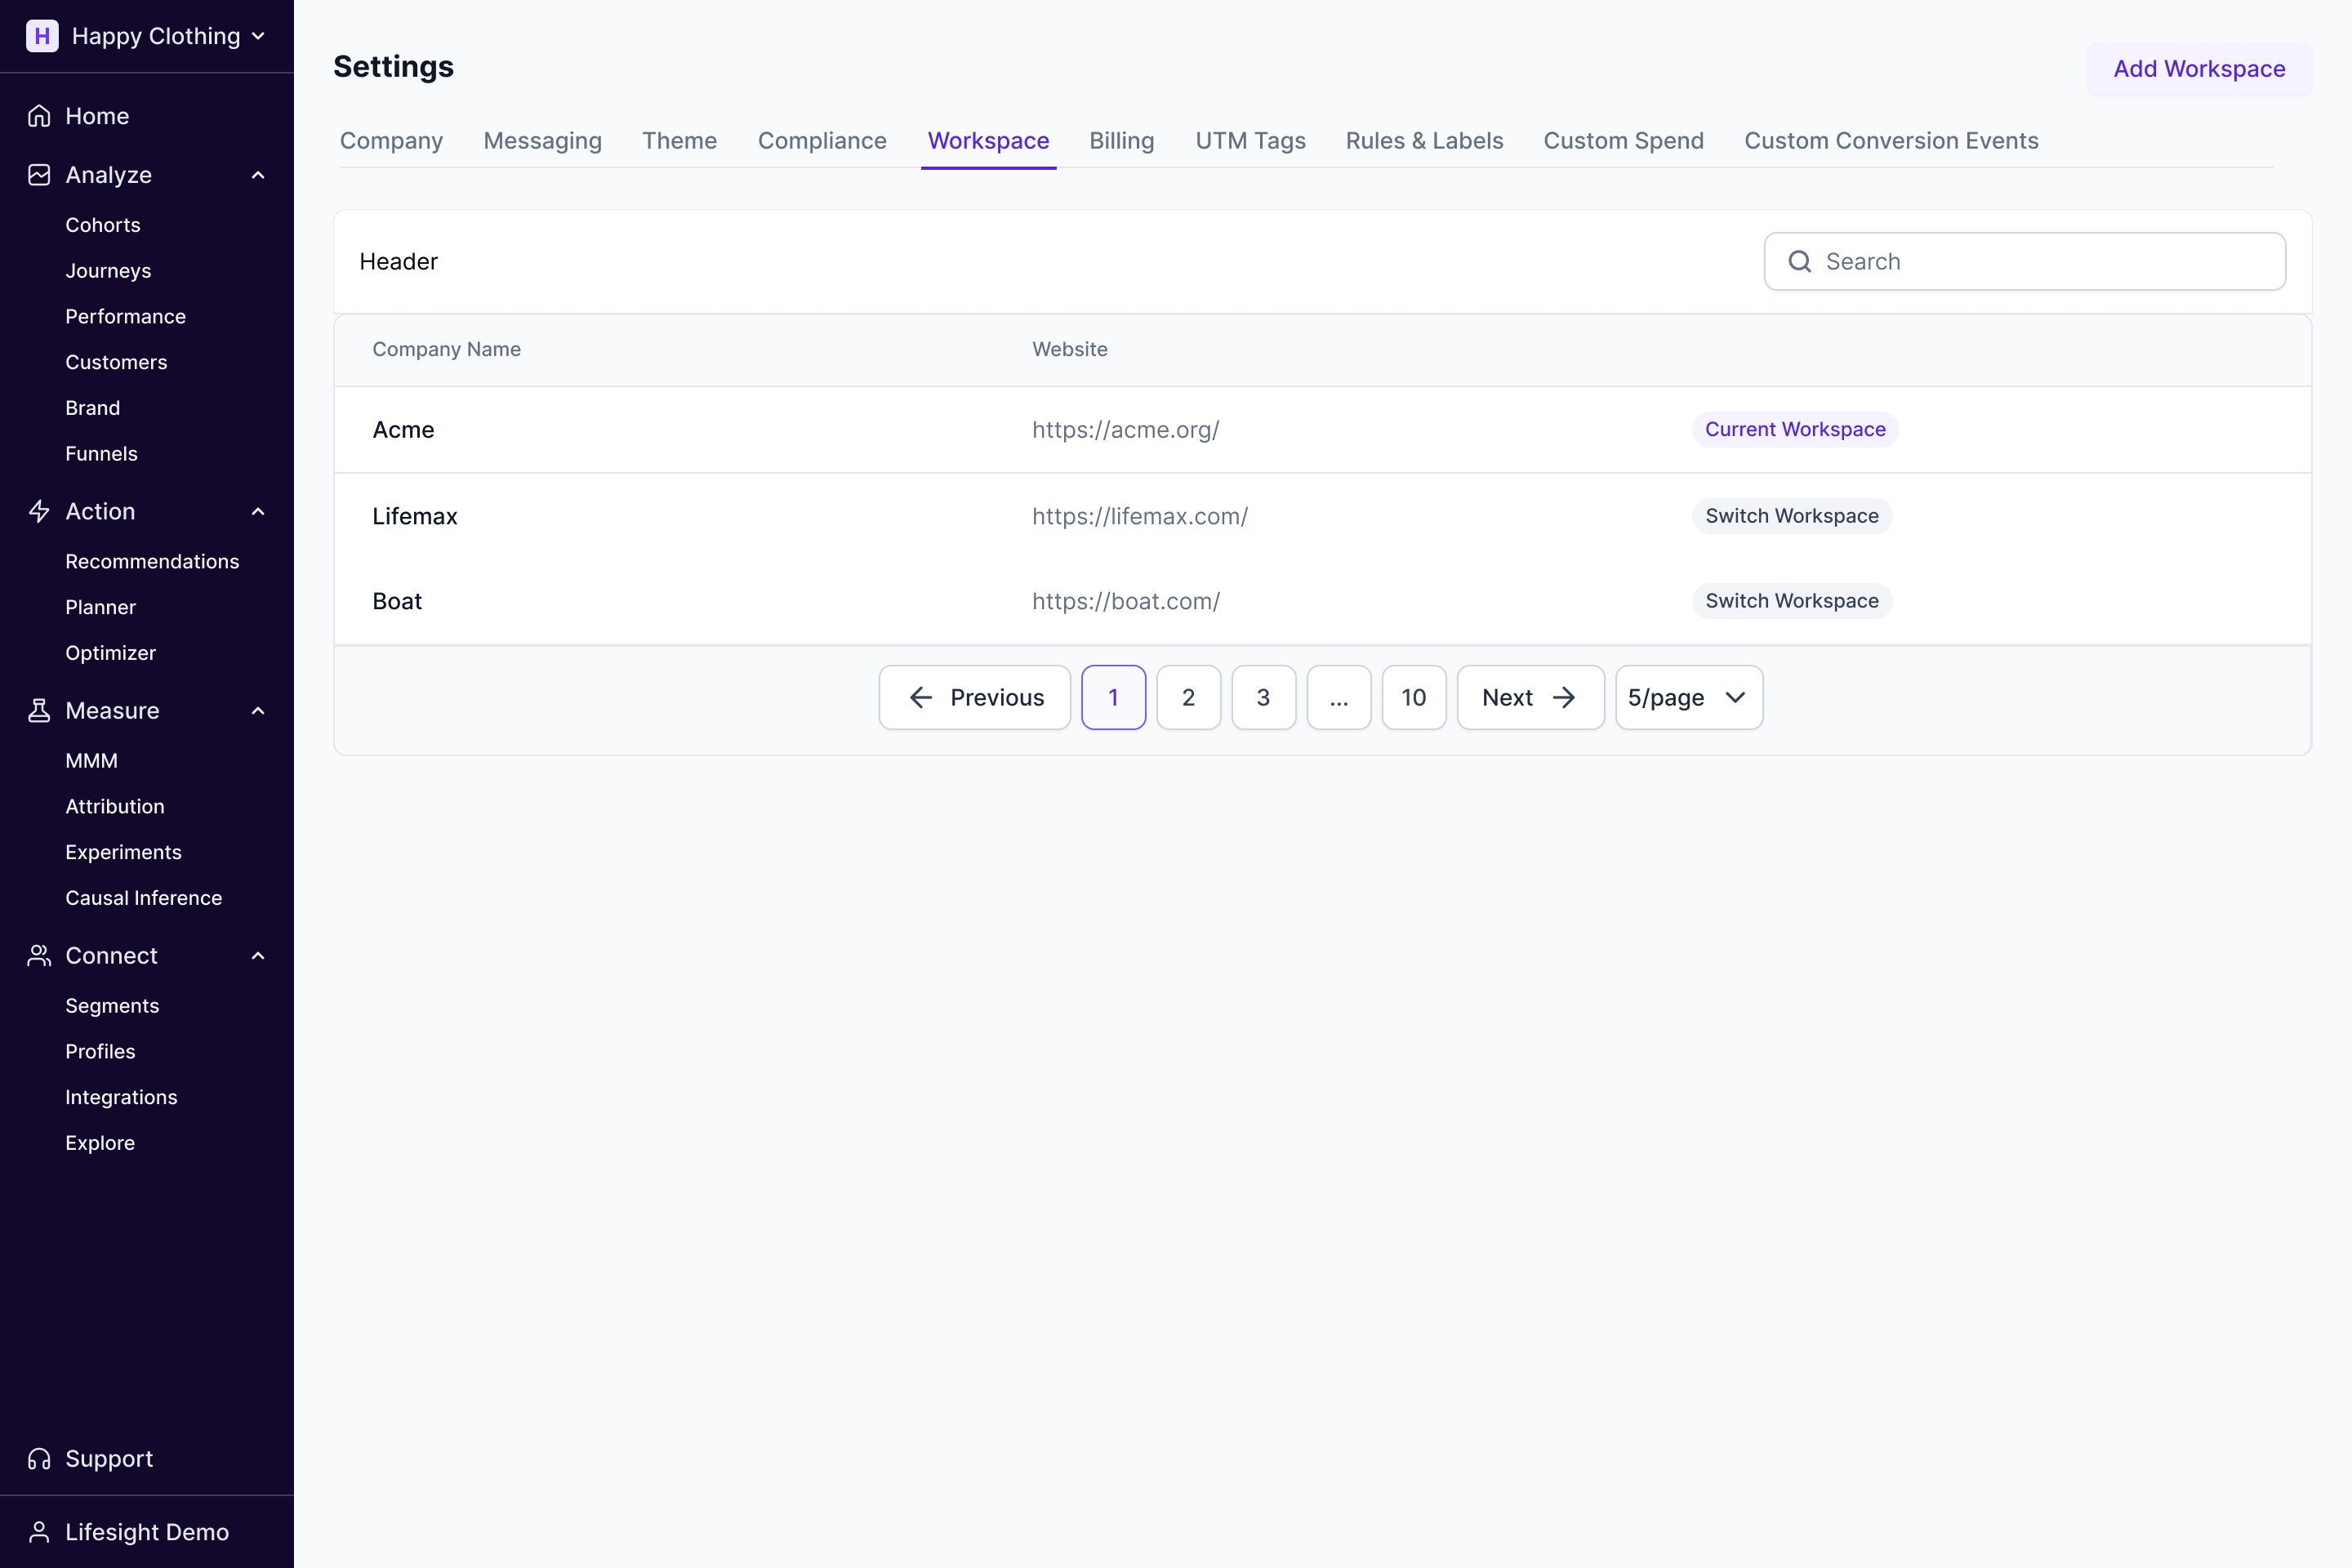2352x1568 pixels.
Task: Open the UTM Tags tab
Action: tap(1250, 141)
